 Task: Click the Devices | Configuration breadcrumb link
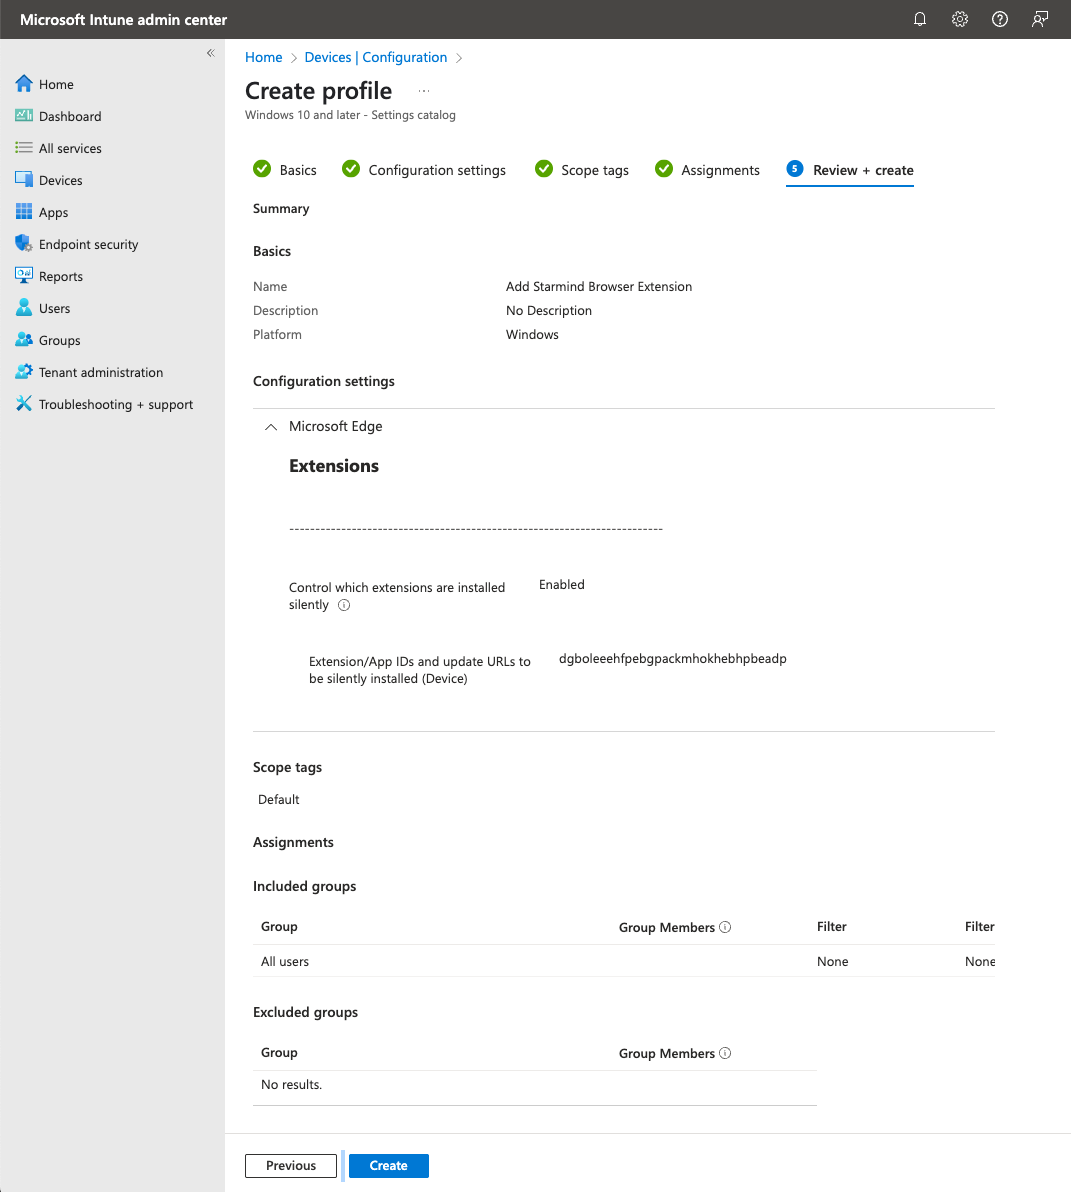(x=375, y=58)
